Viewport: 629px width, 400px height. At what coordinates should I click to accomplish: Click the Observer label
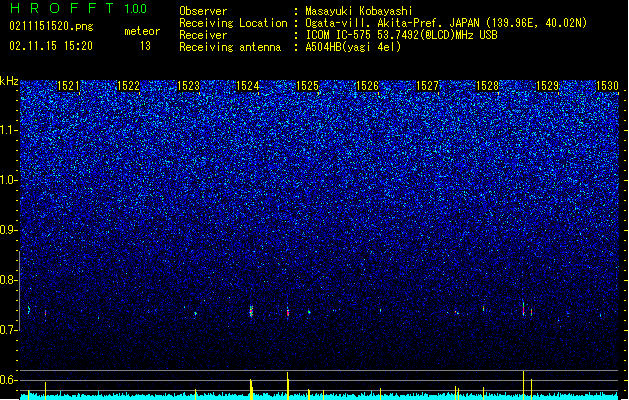(203, 11)
